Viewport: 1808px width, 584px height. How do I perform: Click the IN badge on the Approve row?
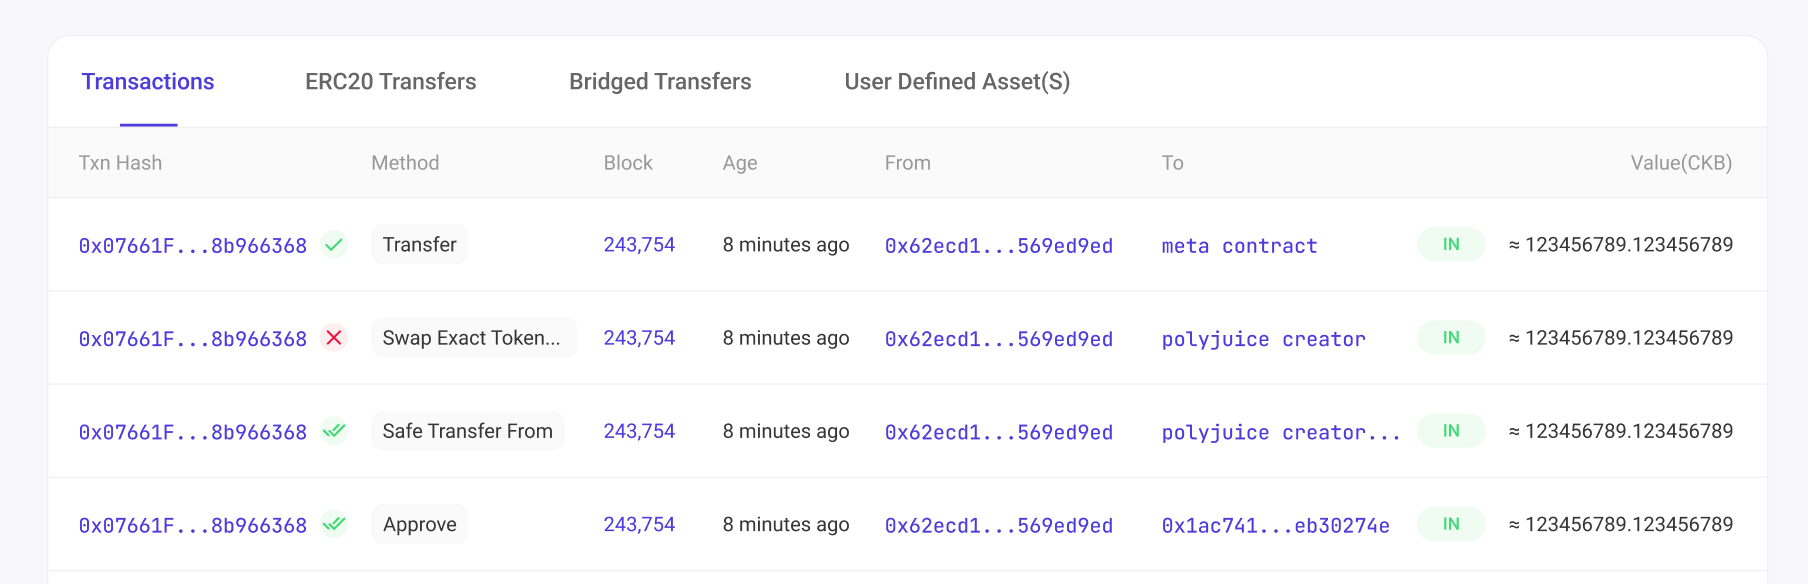coord(1450,524)
